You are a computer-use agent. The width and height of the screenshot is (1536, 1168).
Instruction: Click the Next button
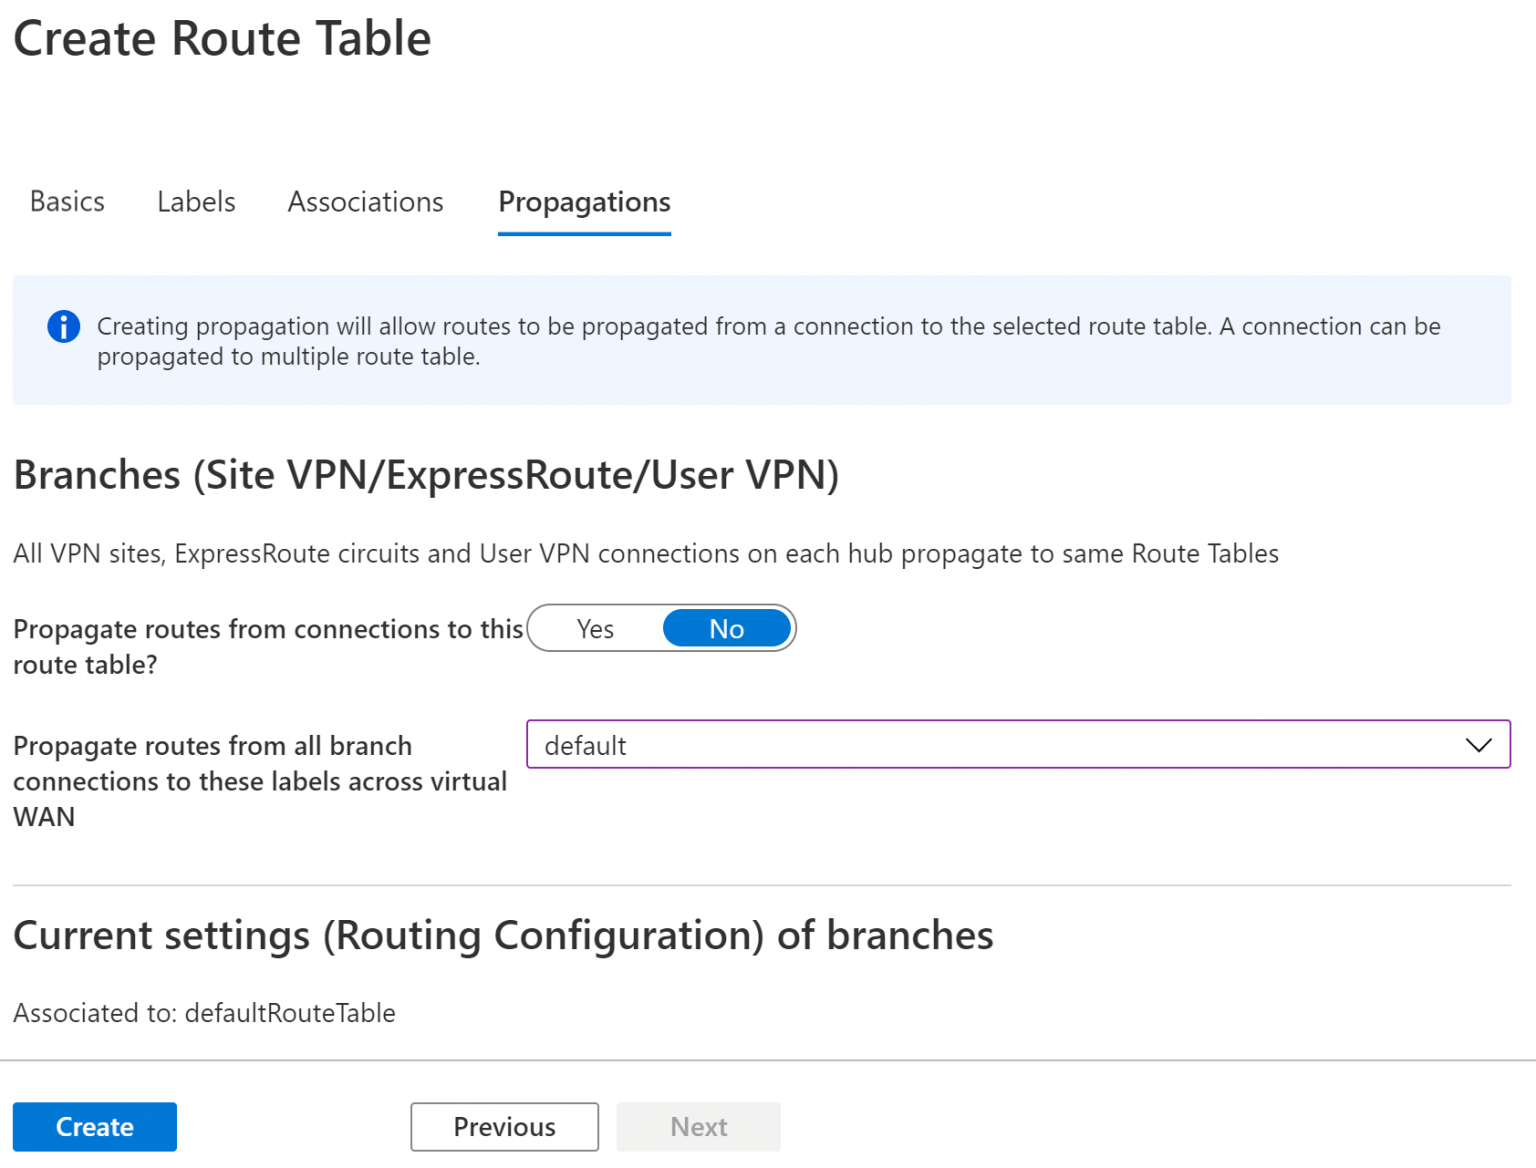click(698, 1126)
